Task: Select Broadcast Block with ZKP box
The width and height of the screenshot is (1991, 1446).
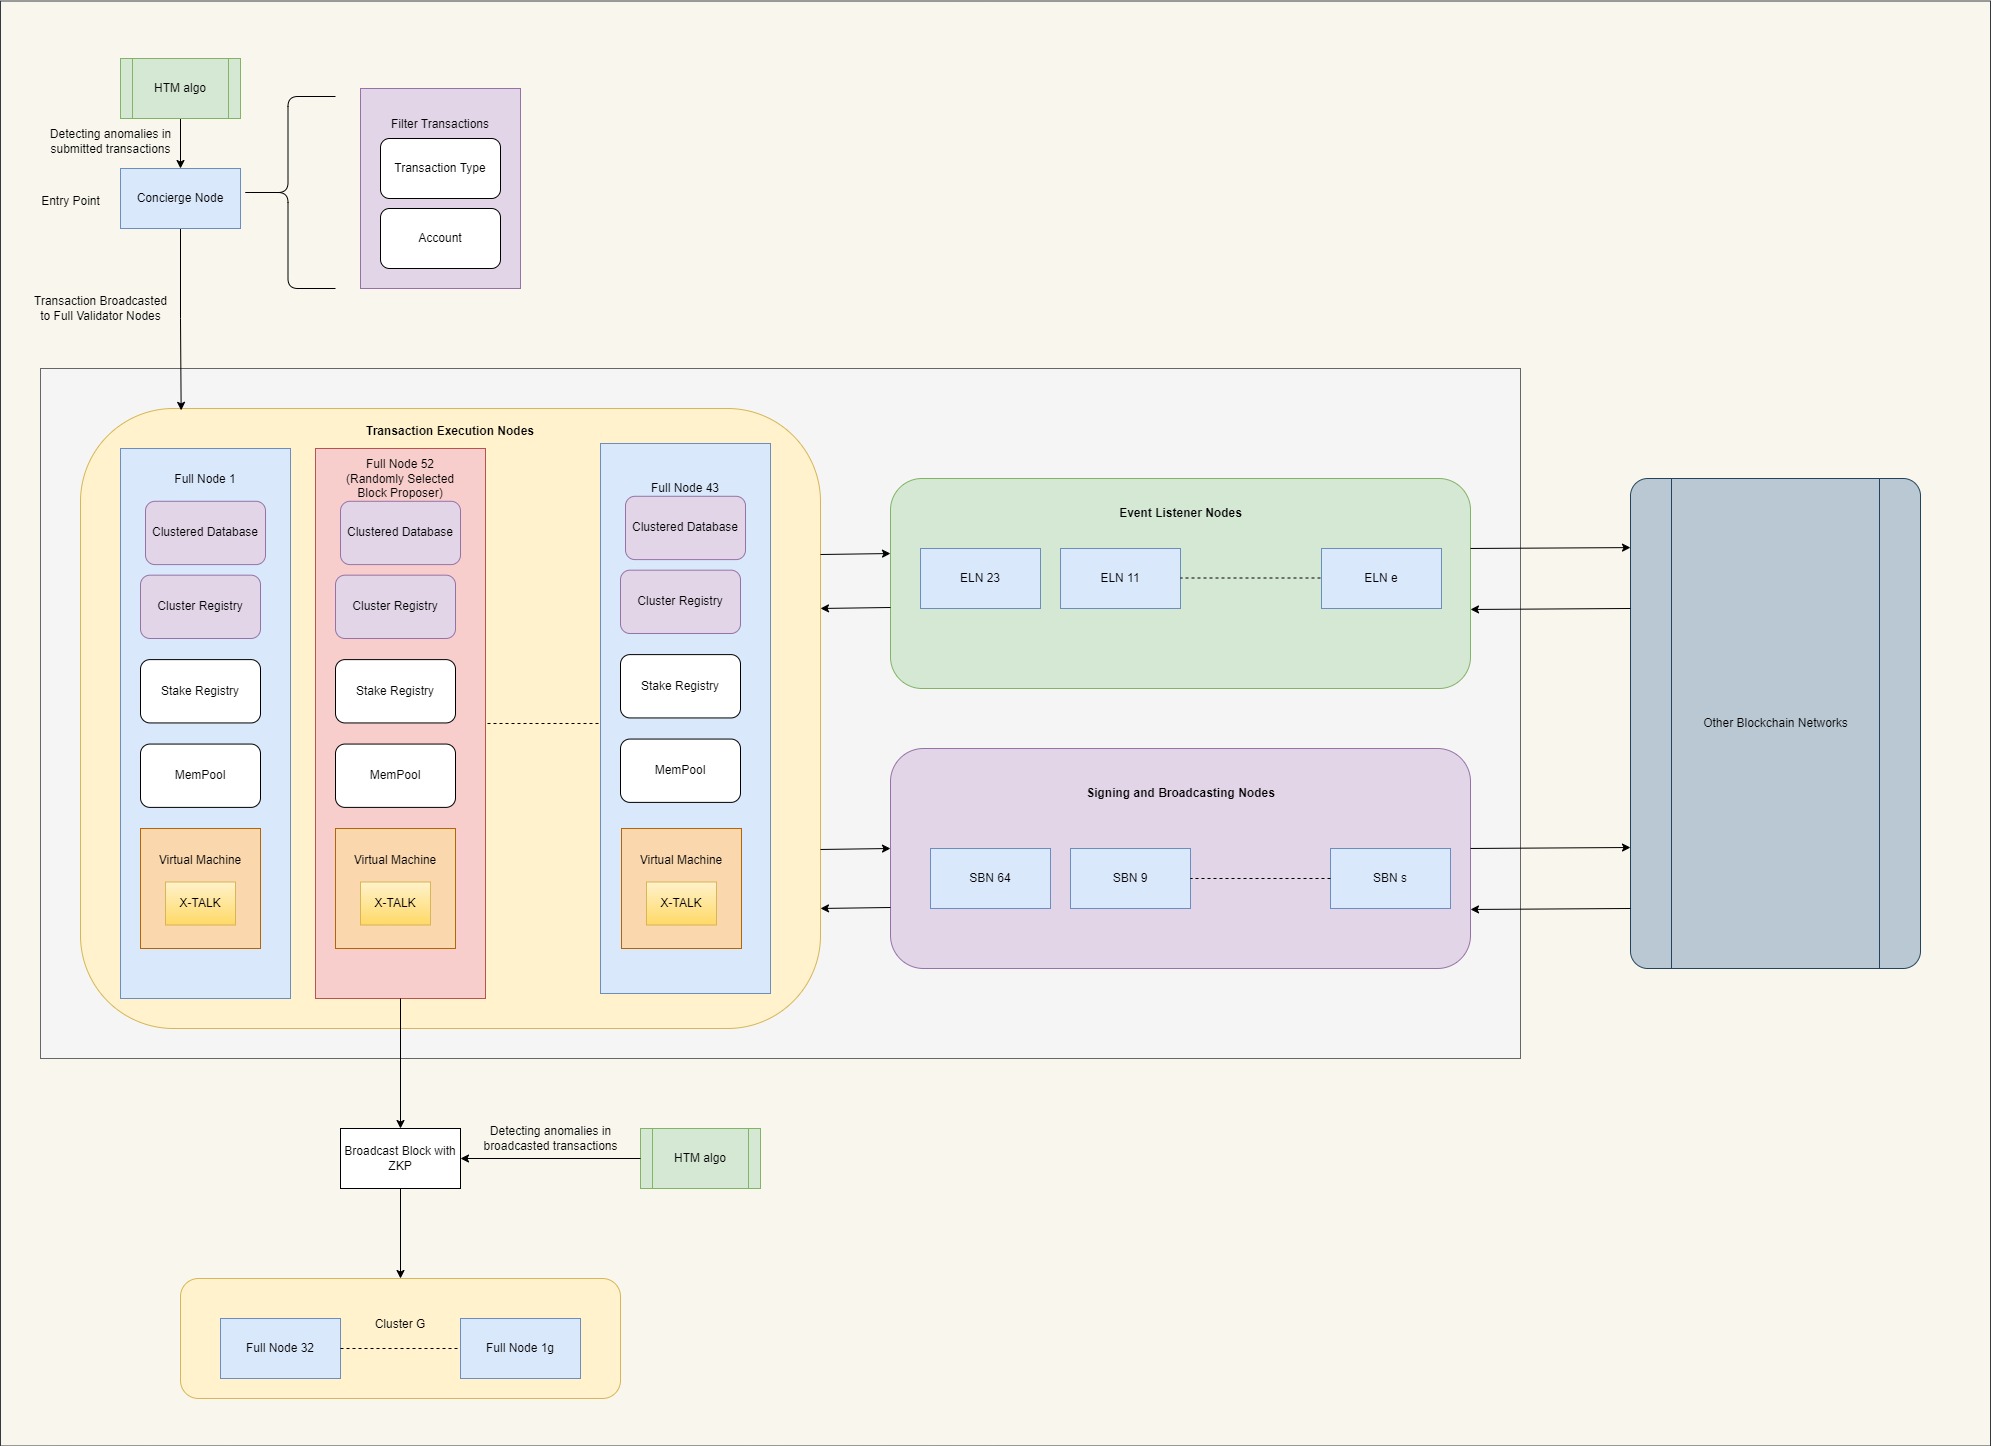Action: click(x=400, y=1158)
